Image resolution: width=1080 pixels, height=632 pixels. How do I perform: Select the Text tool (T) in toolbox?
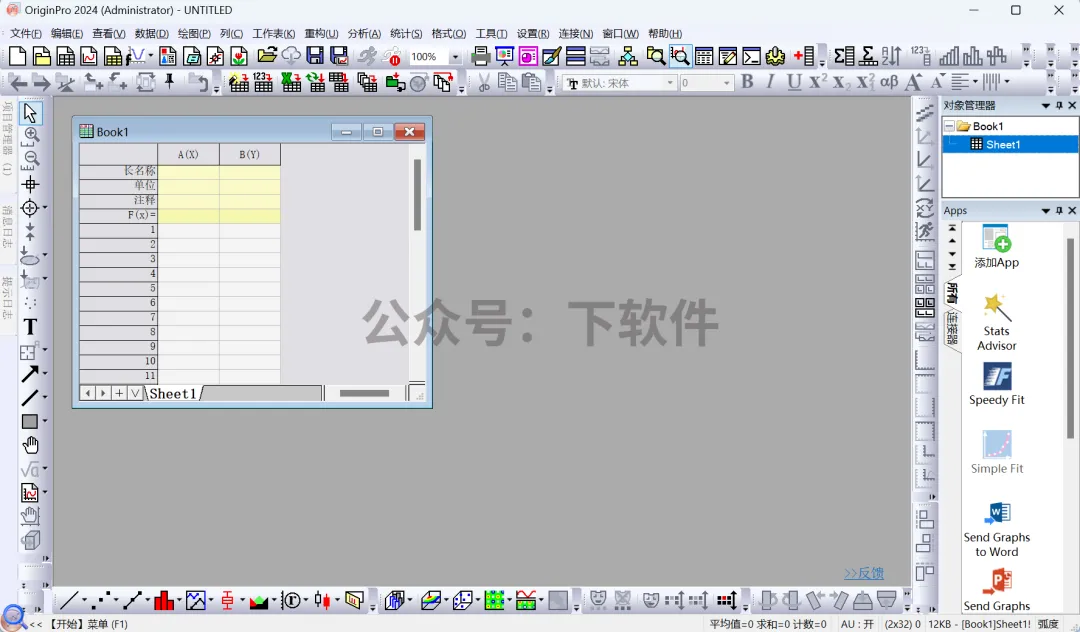(x=30, y=327)
